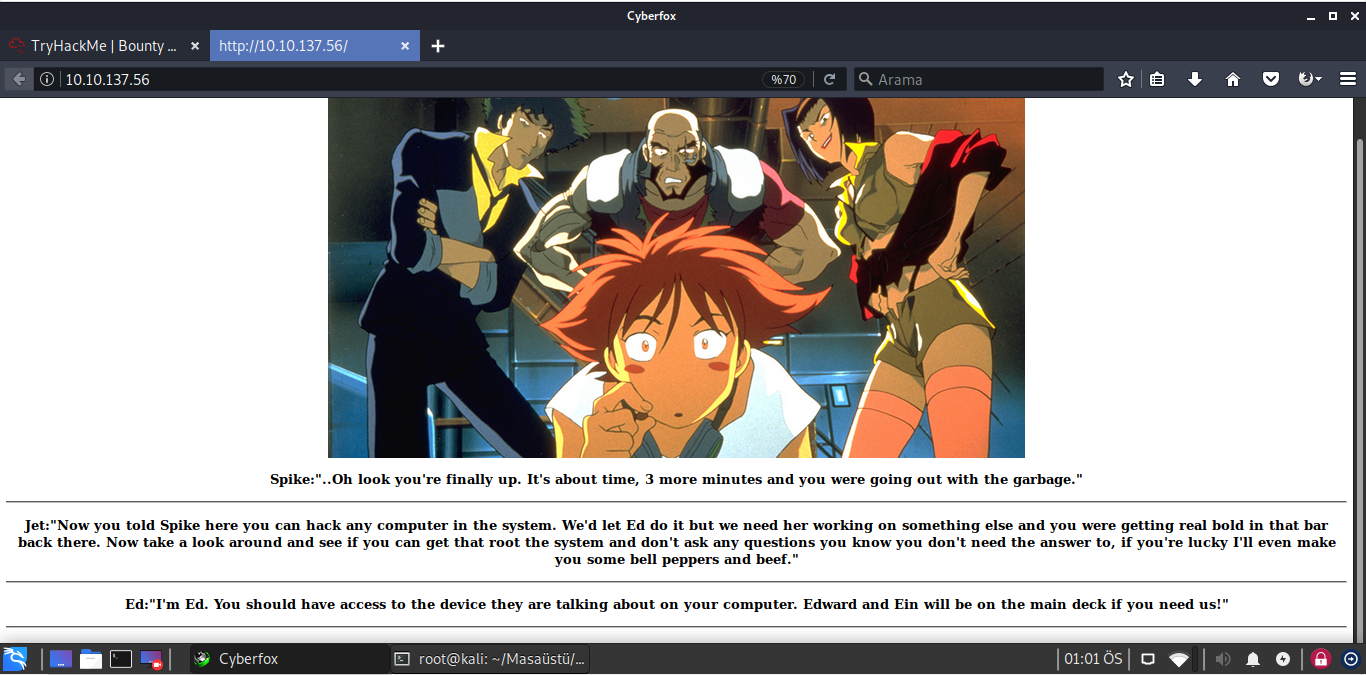Show the desktop from the taskbar
The width and height of the screenshot is (1366, 675).
pos(61,659)
